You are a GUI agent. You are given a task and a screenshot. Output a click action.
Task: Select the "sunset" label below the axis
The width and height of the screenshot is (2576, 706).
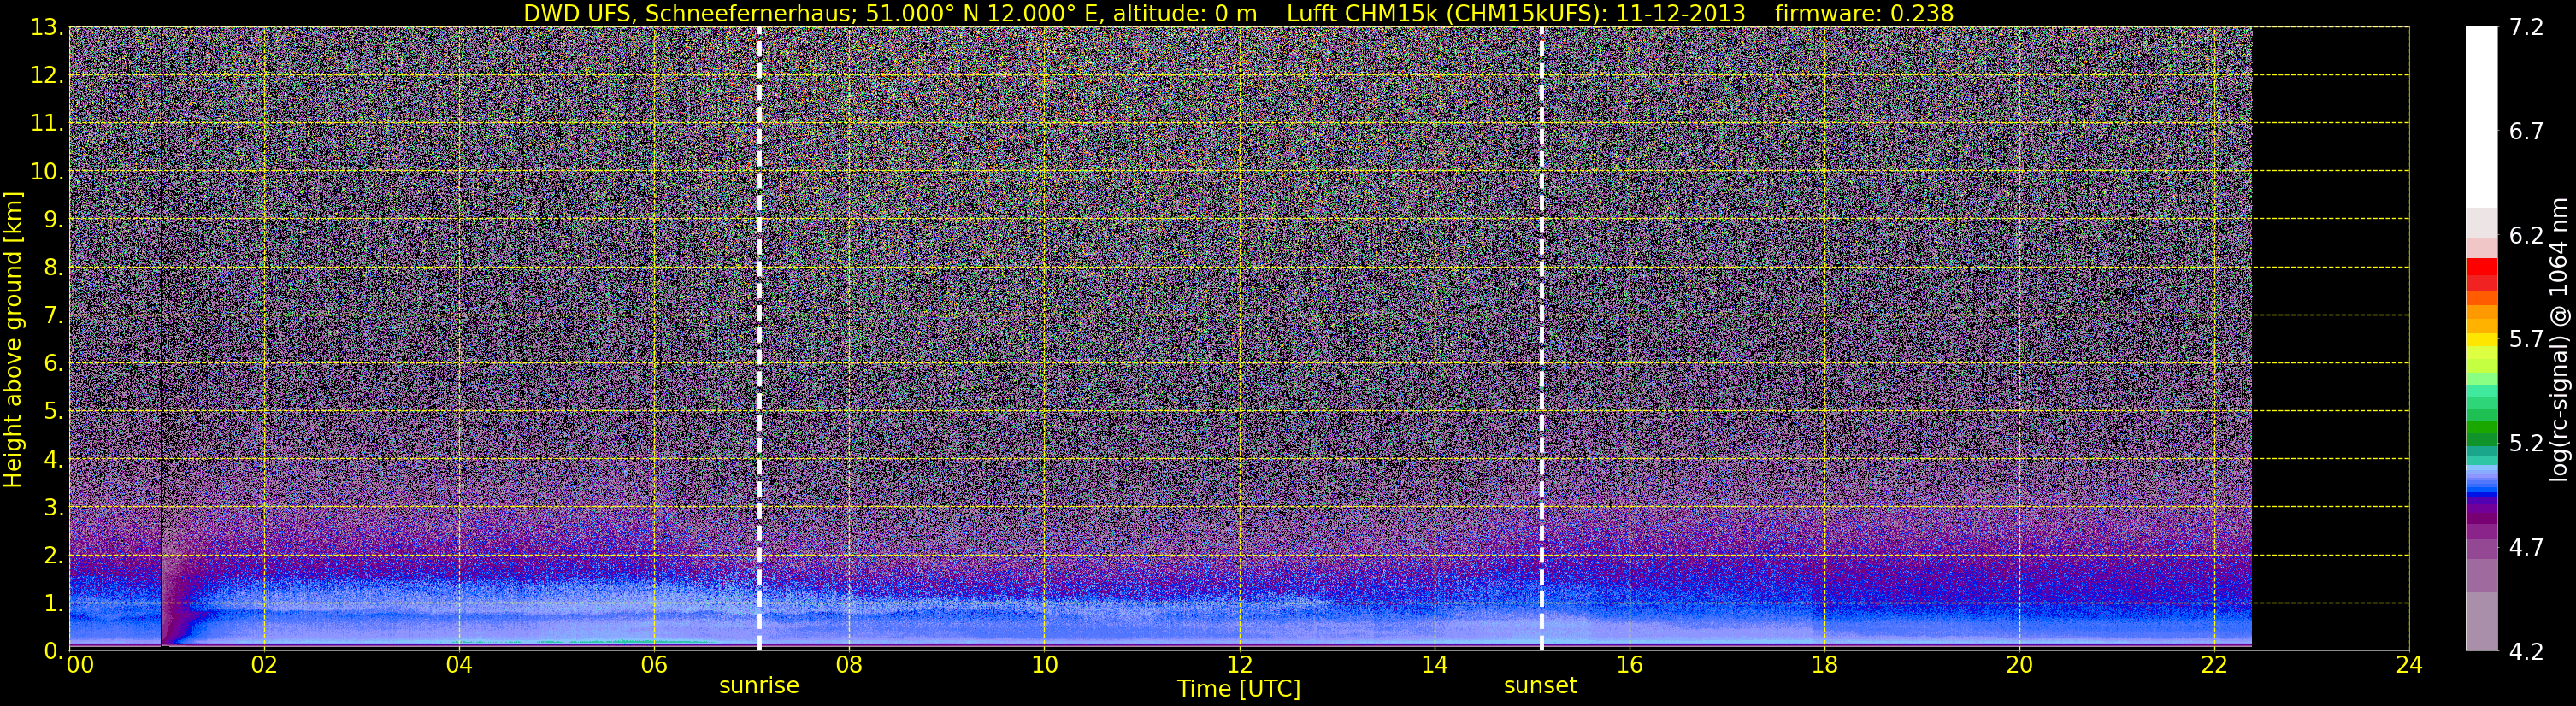[1540, 686]
